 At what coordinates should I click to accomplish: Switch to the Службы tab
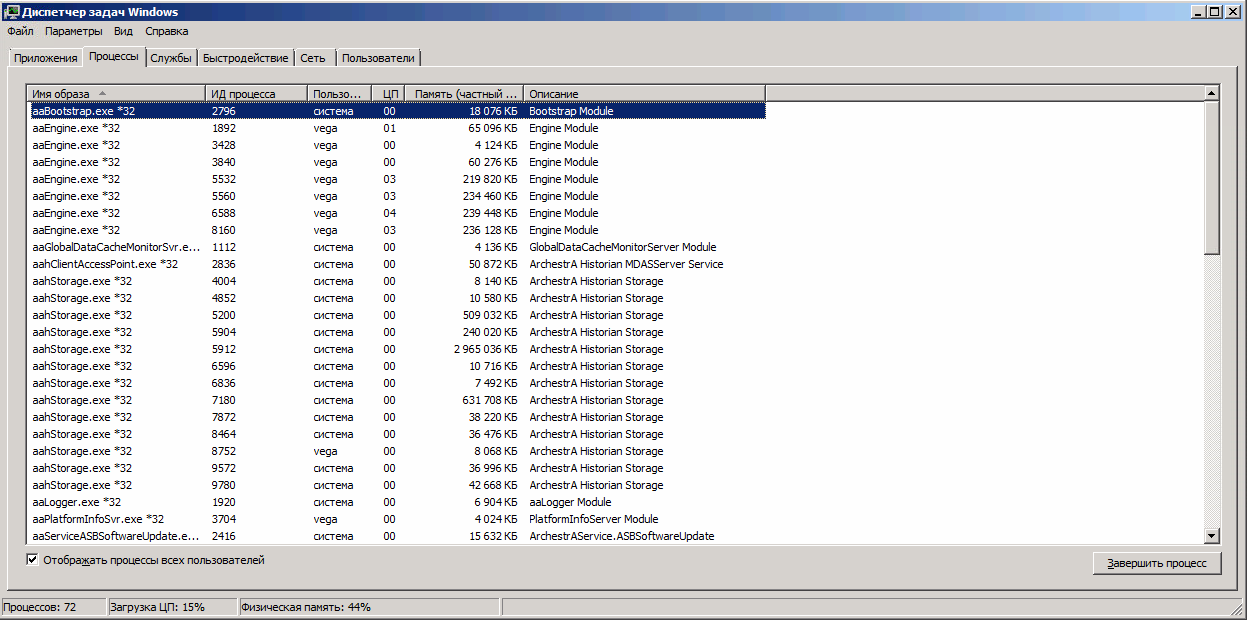(171, 58)
